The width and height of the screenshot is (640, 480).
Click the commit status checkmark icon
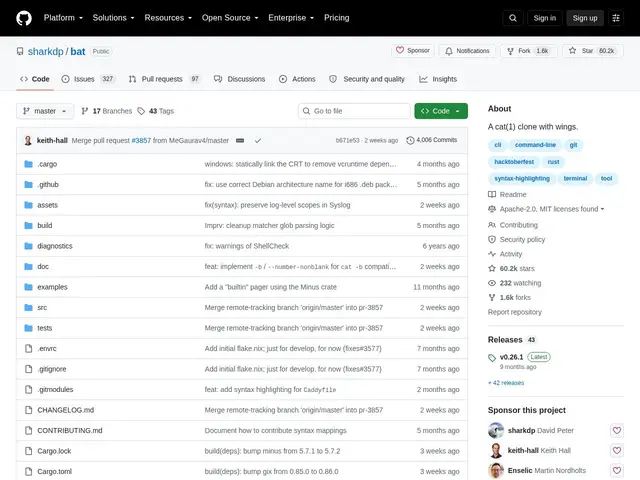click(x=258, y=141)
